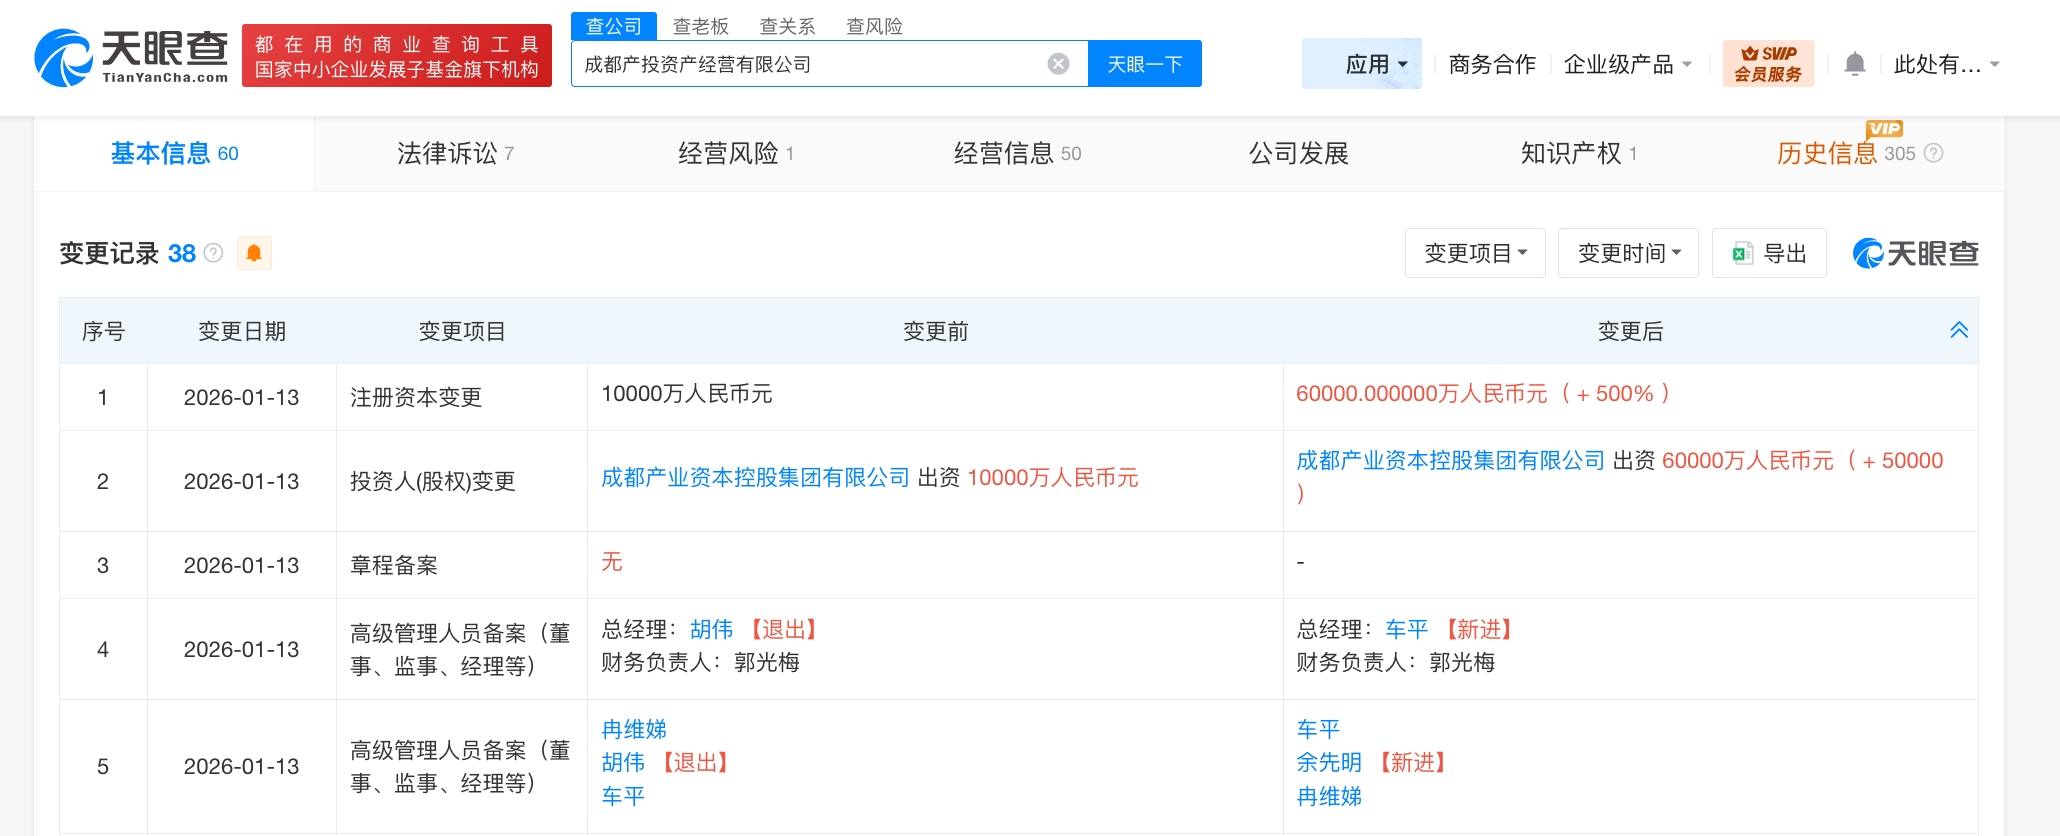The width and height of the screenshot is (2060, 836).
Task: Collapse table with double-chevron icon
Action: (x=1959, y=330)
